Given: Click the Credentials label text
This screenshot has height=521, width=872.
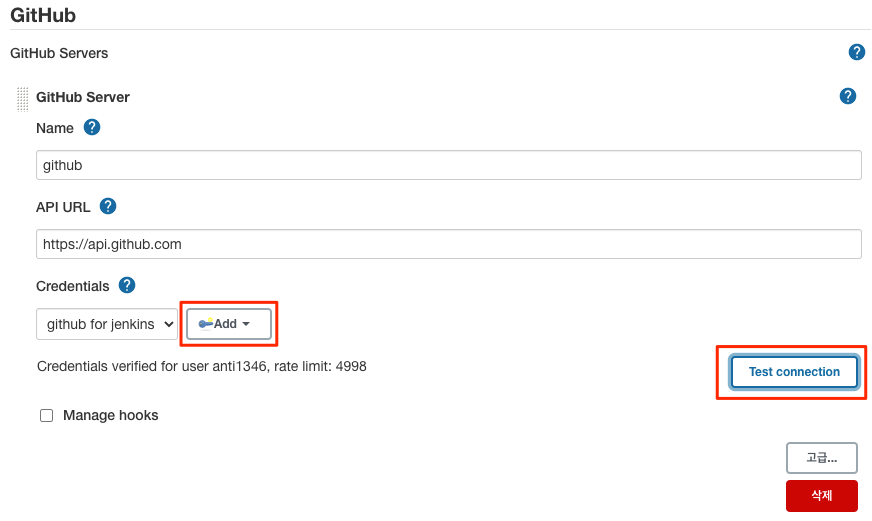Looking at the screenshot, I should pos(73,286).
